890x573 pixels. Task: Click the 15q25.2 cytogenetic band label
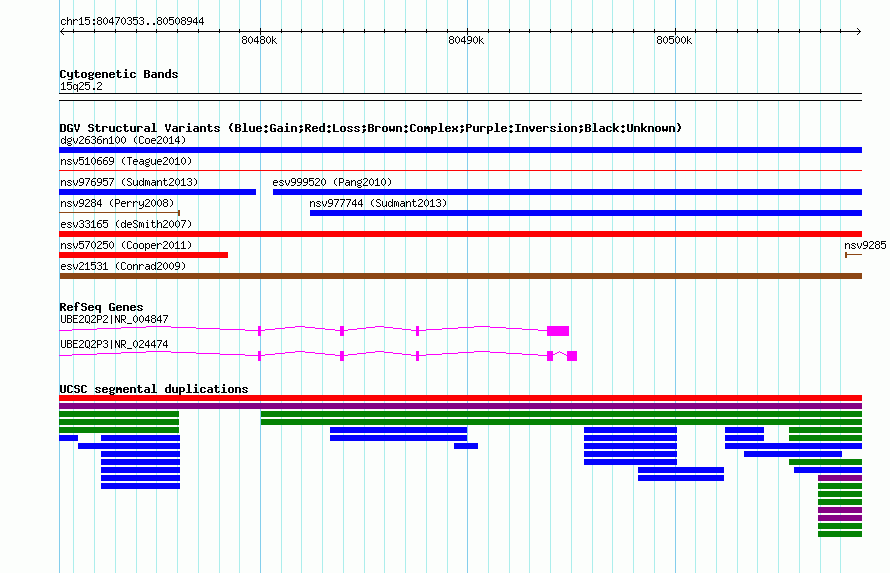(x=81, y=86)
